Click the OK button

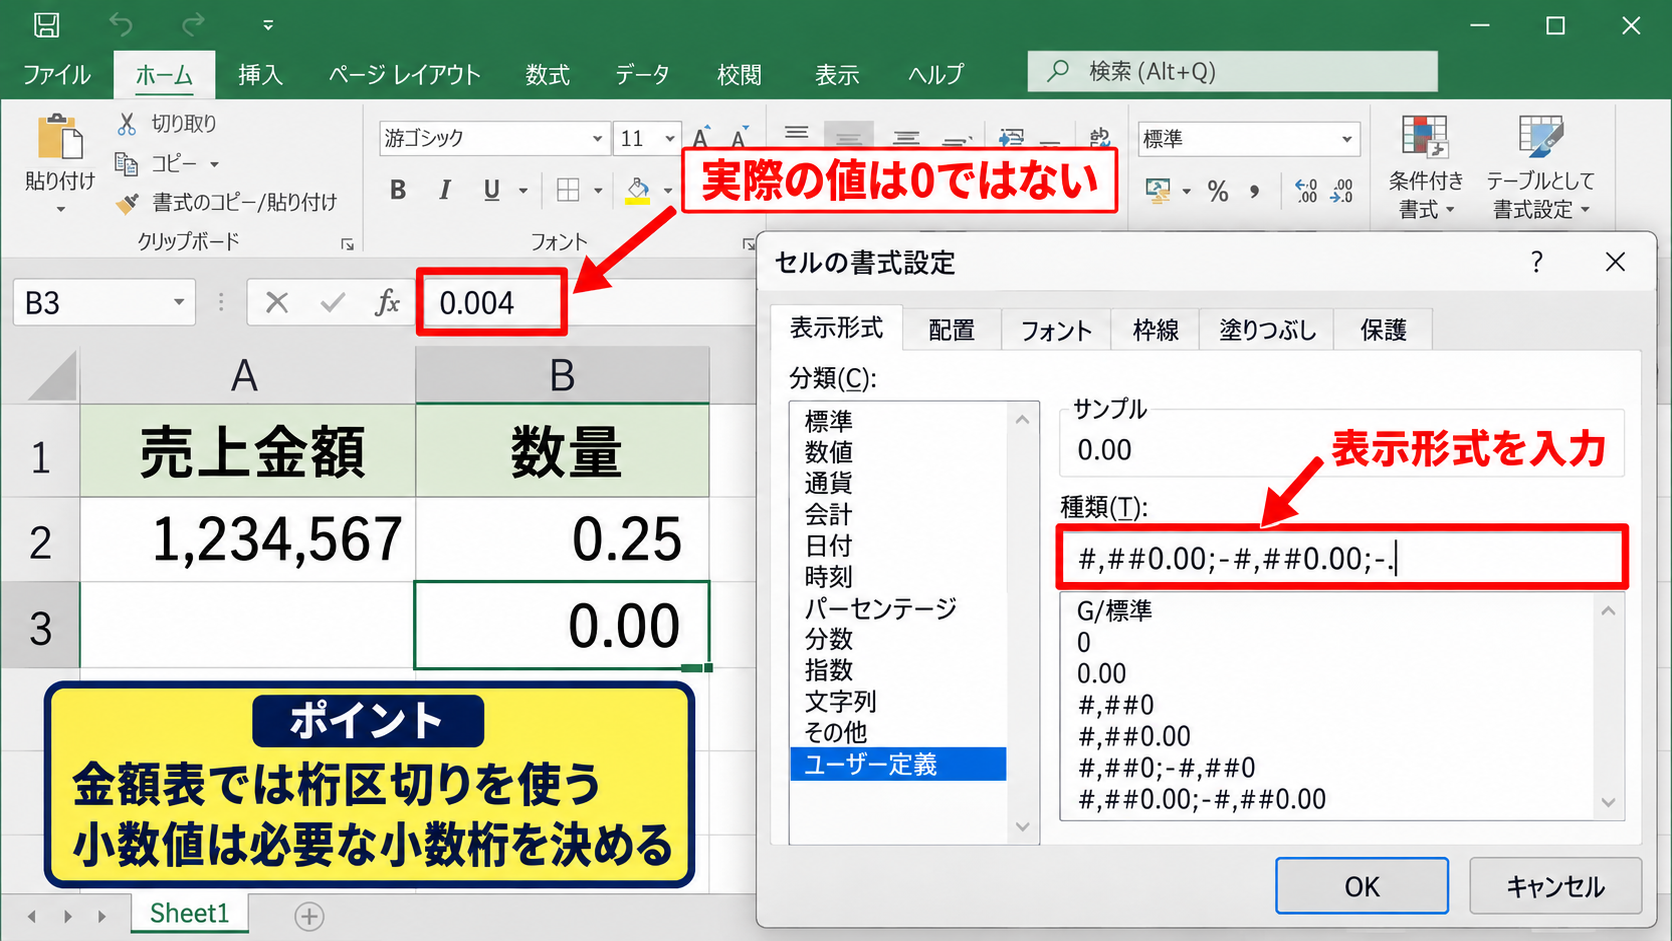coord(1362,886)
